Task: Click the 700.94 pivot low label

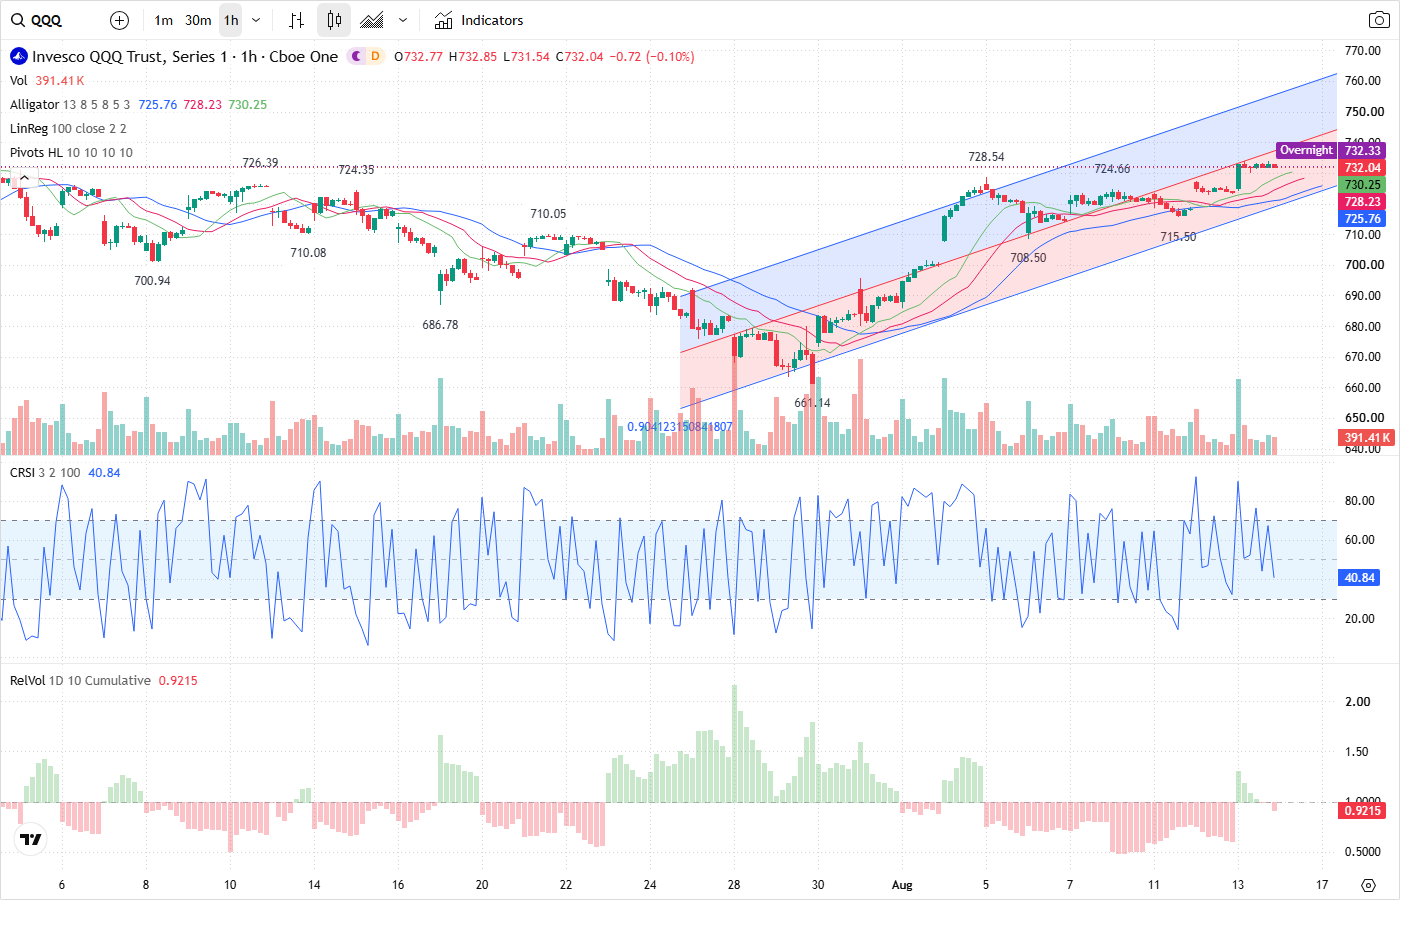Action: [152, 281]
